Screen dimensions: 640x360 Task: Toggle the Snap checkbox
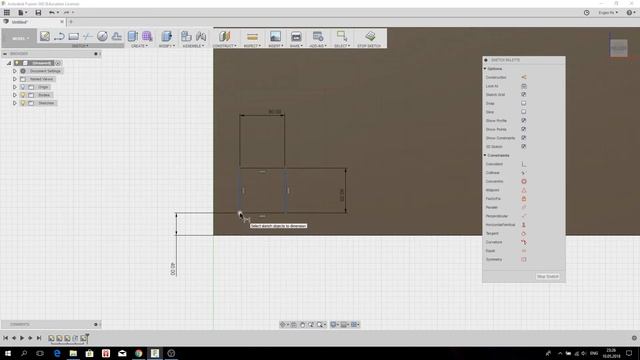pyautogui.click(x=524, y=103)
